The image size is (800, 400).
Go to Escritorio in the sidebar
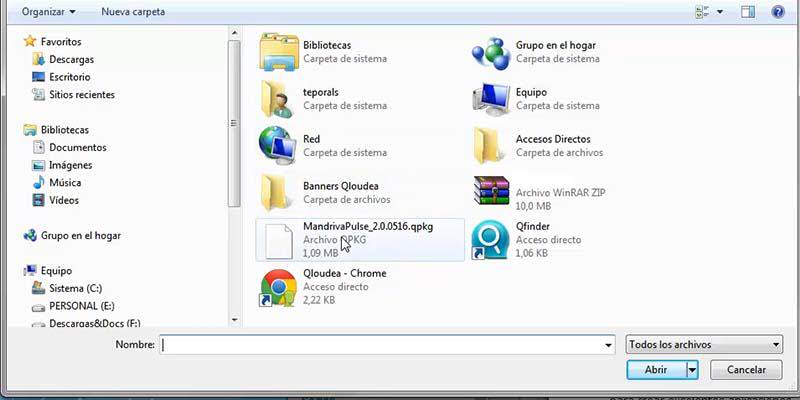(70, 77)
